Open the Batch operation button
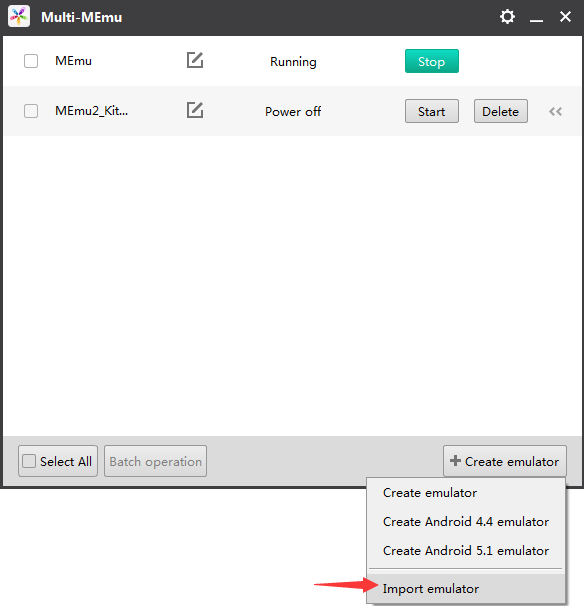 155,461
